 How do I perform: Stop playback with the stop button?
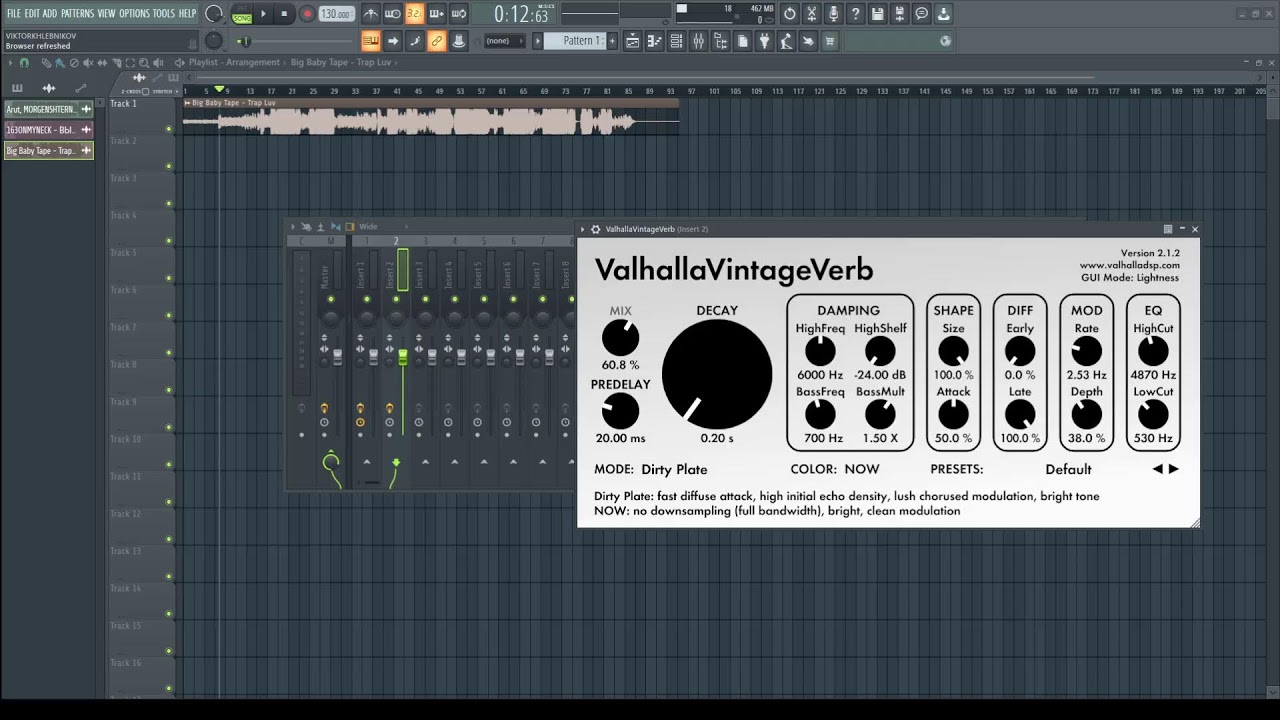pos(284,14)
